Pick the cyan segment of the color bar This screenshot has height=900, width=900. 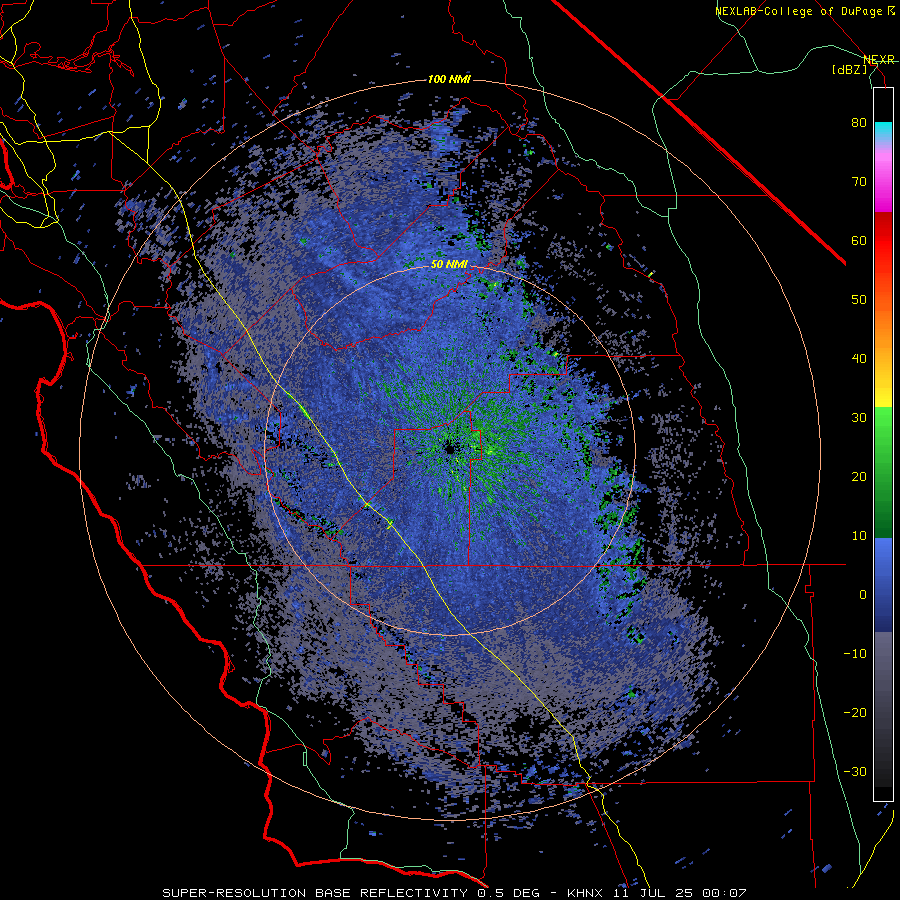(x=883, y=130)
